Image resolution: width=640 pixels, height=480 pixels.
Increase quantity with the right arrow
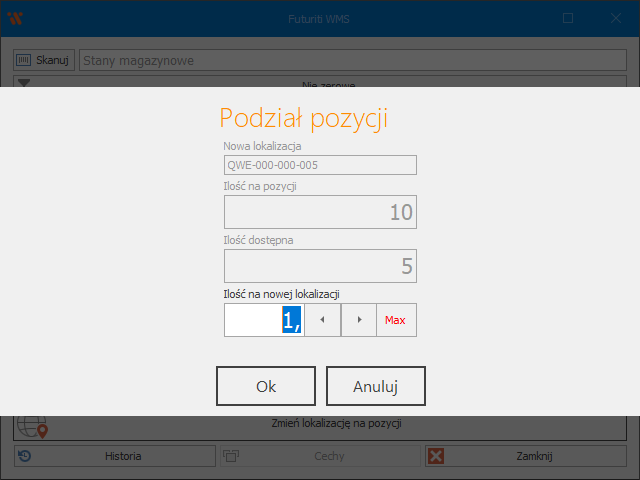click(x=359, y=320)
